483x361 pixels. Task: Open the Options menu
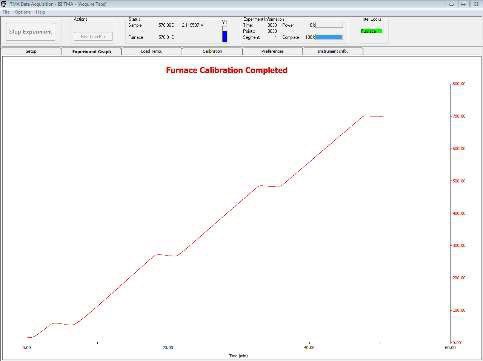pyautogui.click(x=23, y=12)
